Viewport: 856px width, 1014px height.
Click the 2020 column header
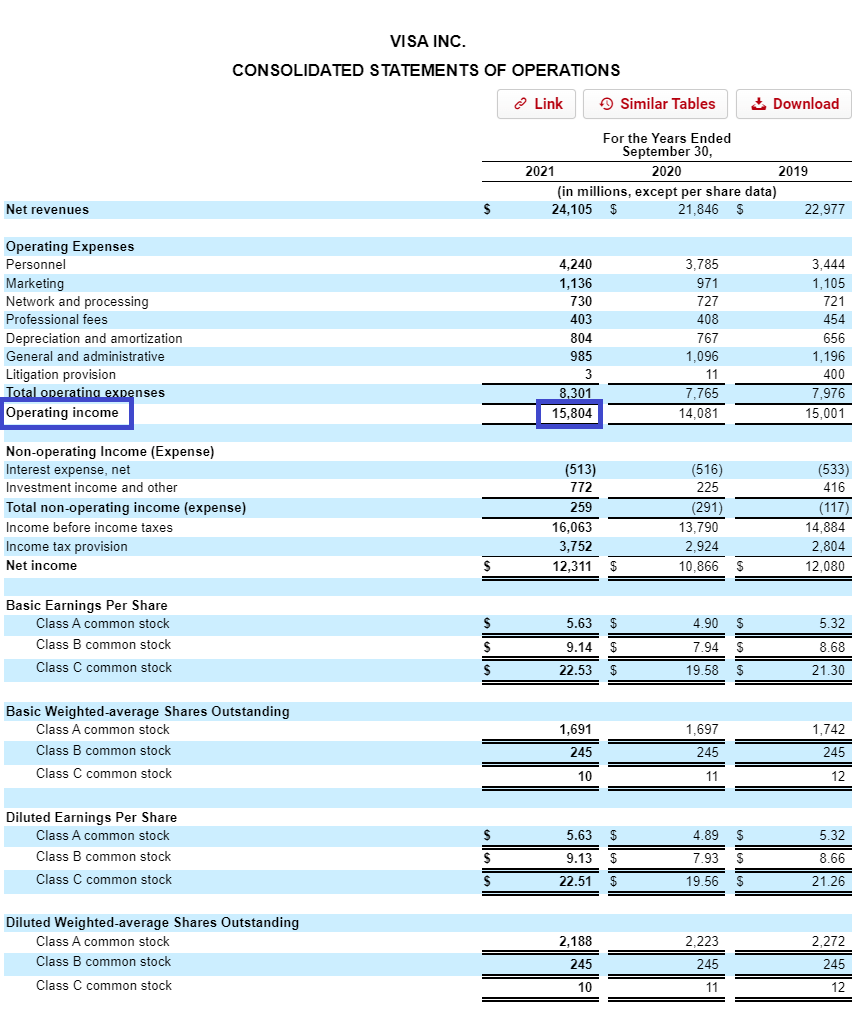pos(666,171)
